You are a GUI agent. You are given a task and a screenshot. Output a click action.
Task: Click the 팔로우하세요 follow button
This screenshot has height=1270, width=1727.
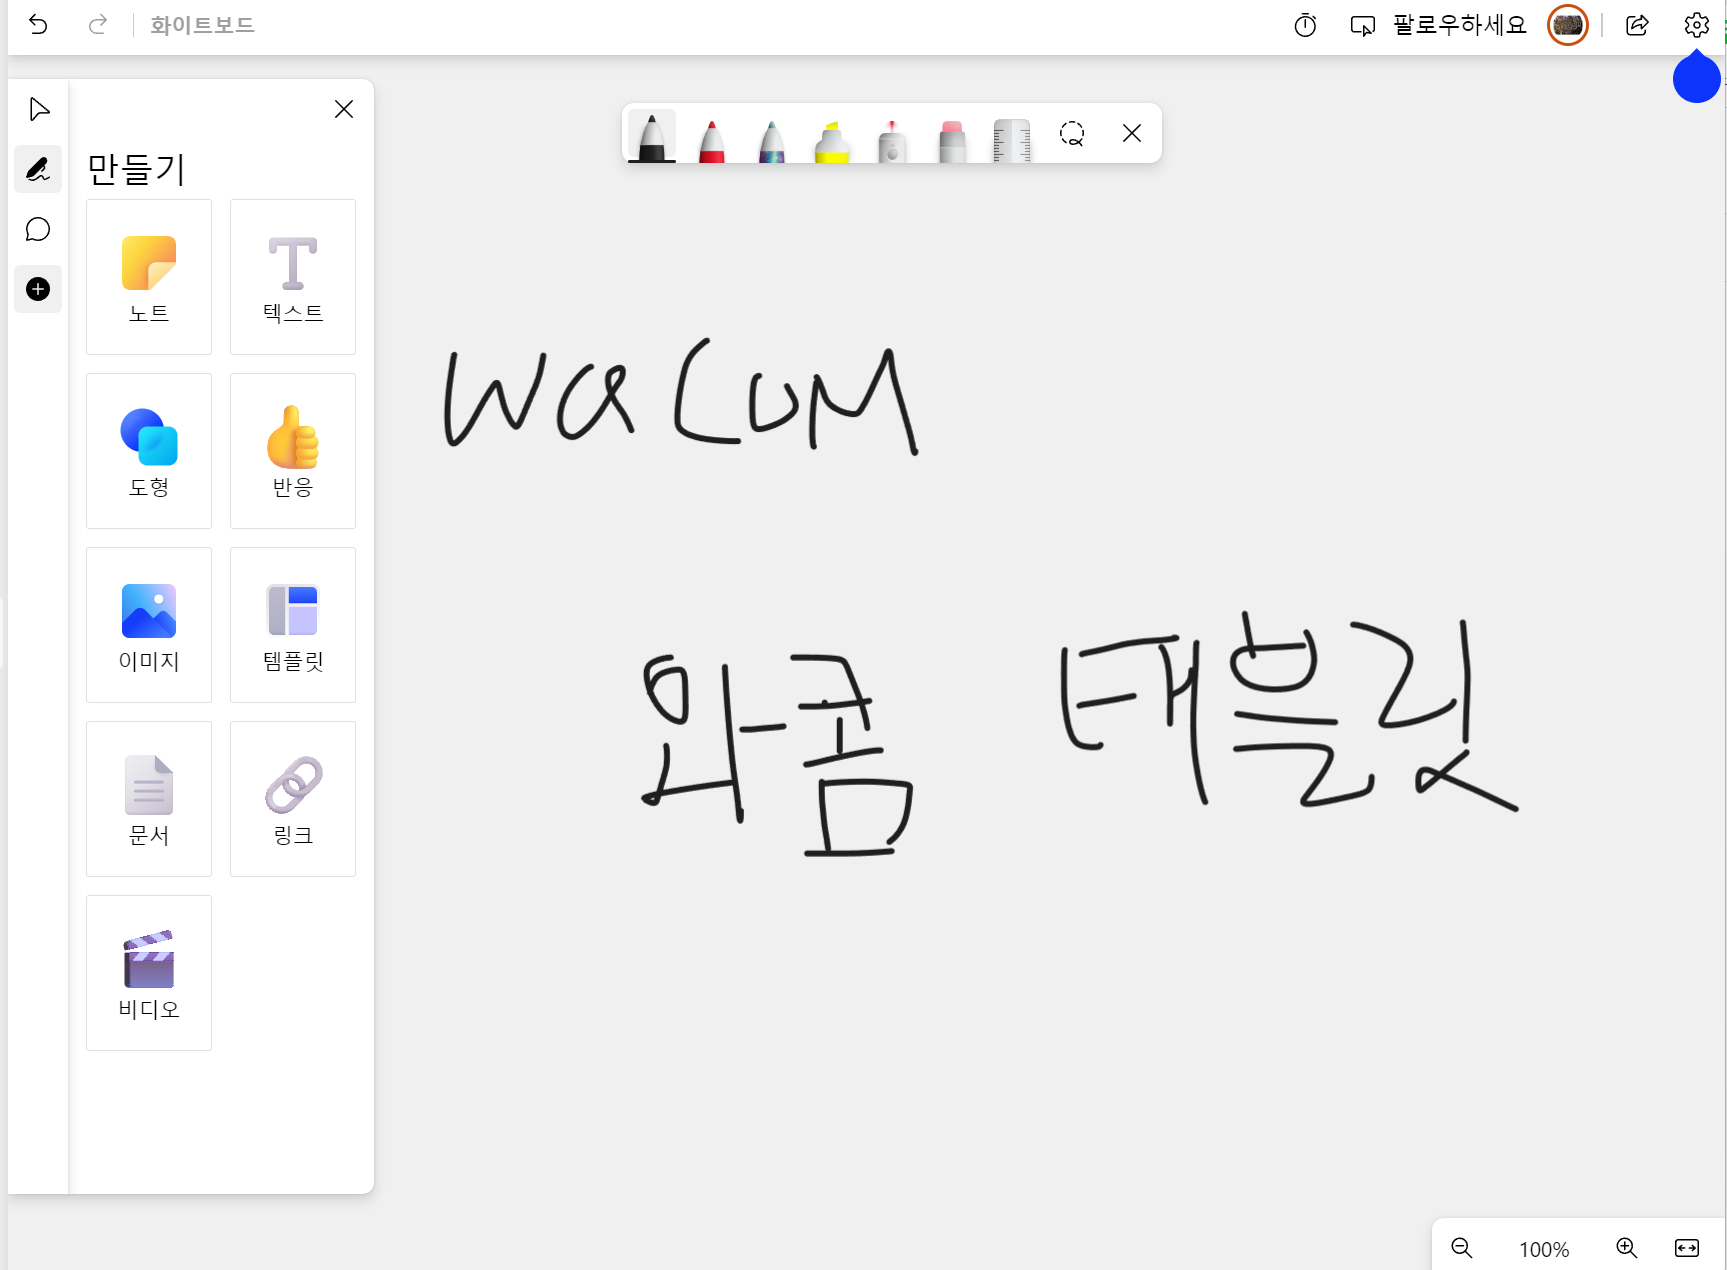1459,25
